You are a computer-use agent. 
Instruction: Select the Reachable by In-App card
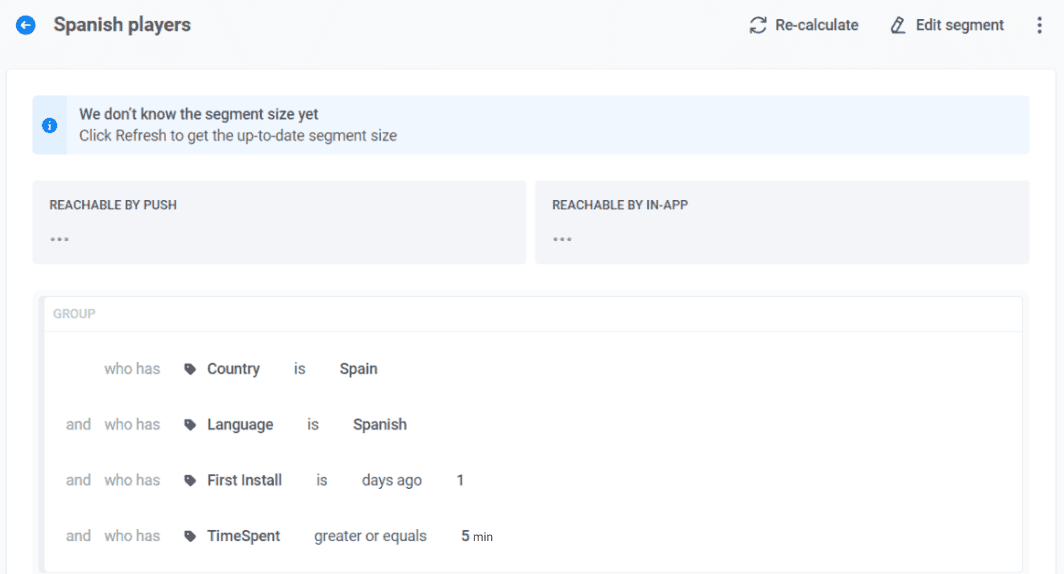781,222
